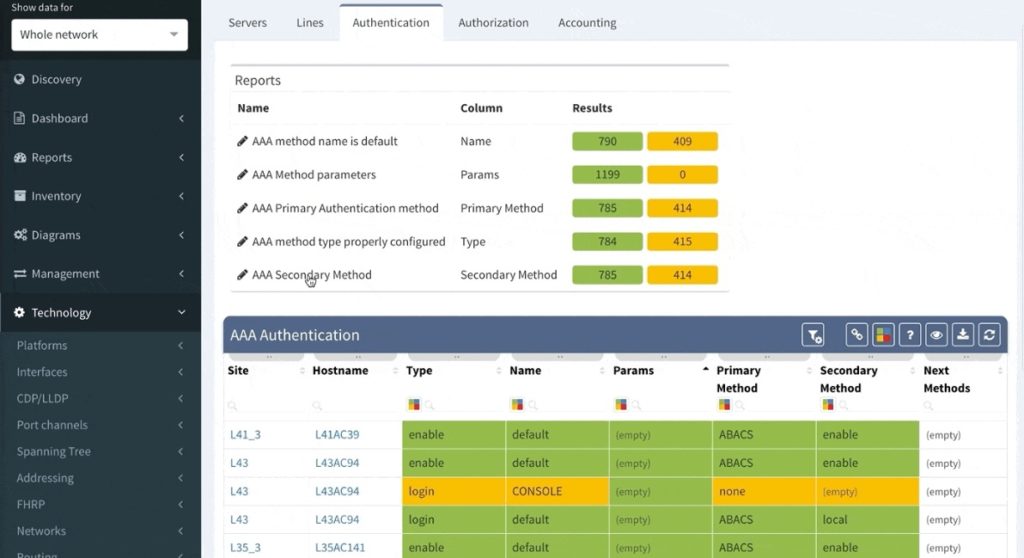
Task: Click the download export icon
Action: pos(963,335)
